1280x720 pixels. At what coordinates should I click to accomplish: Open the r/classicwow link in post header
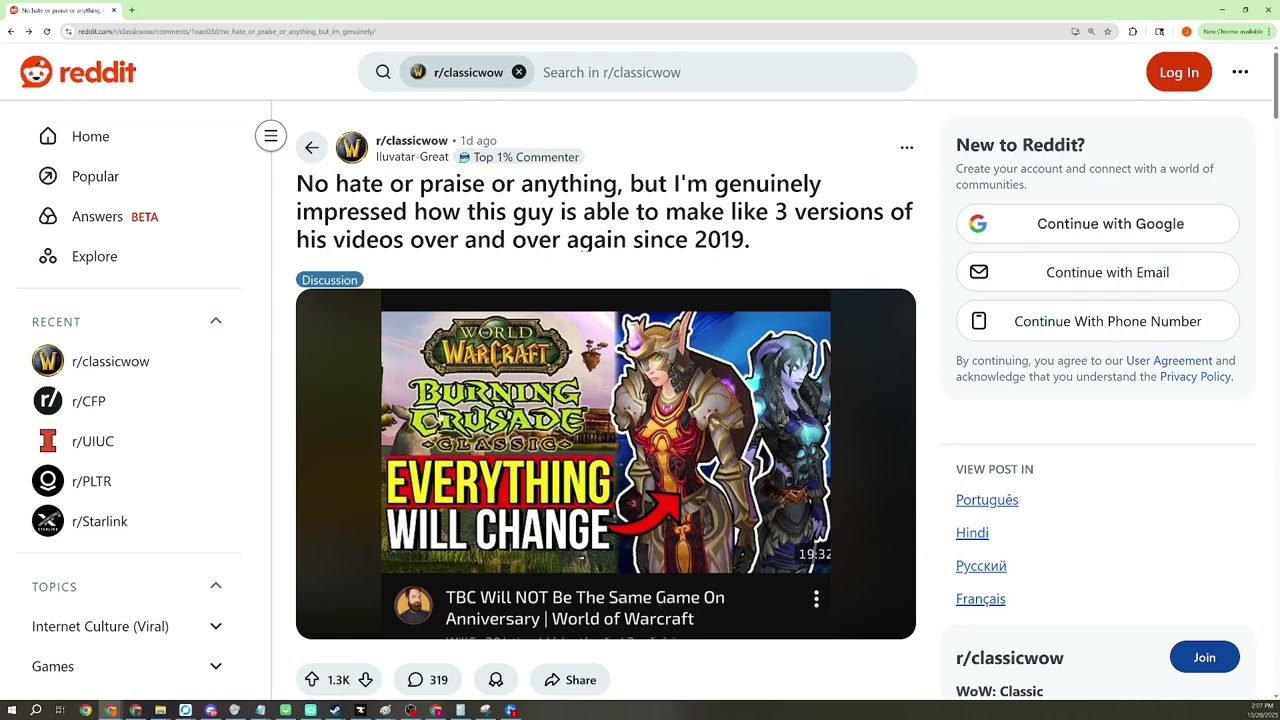coord(412,141)
